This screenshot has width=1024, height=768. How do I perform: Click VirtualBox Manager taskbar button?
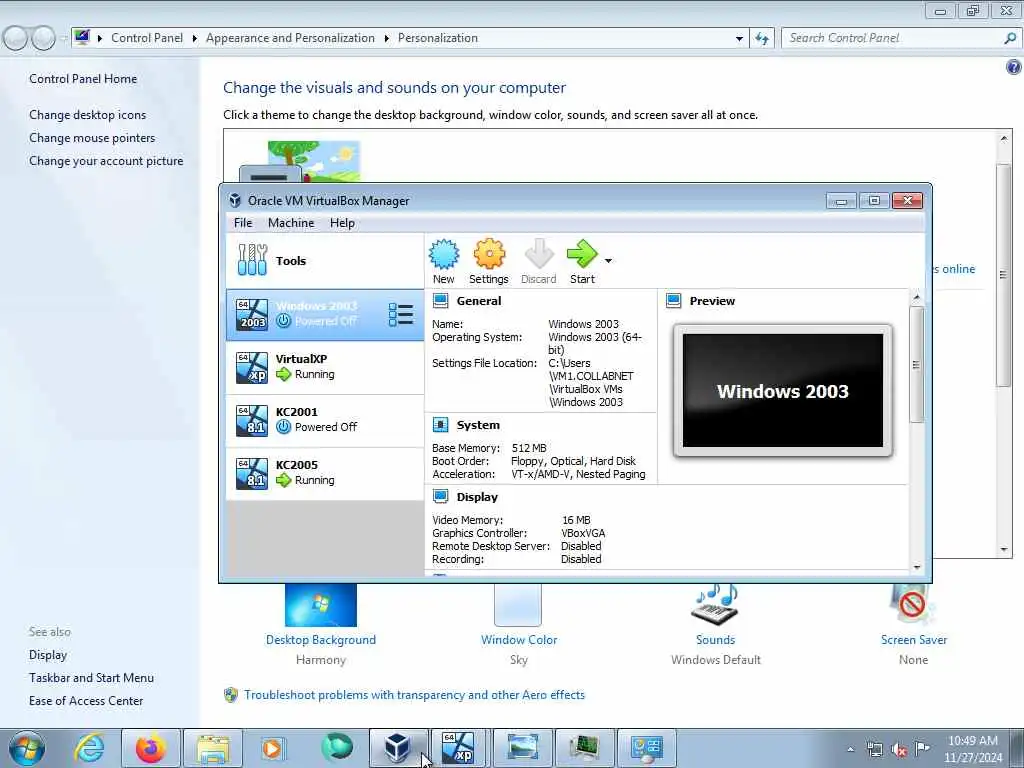point(398,748)
